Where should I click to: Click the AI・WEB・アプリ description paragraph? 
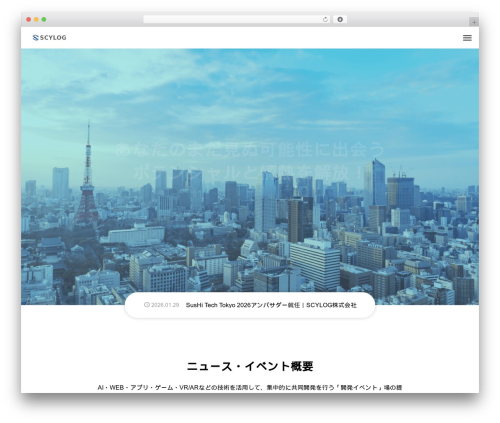point(250,388)
